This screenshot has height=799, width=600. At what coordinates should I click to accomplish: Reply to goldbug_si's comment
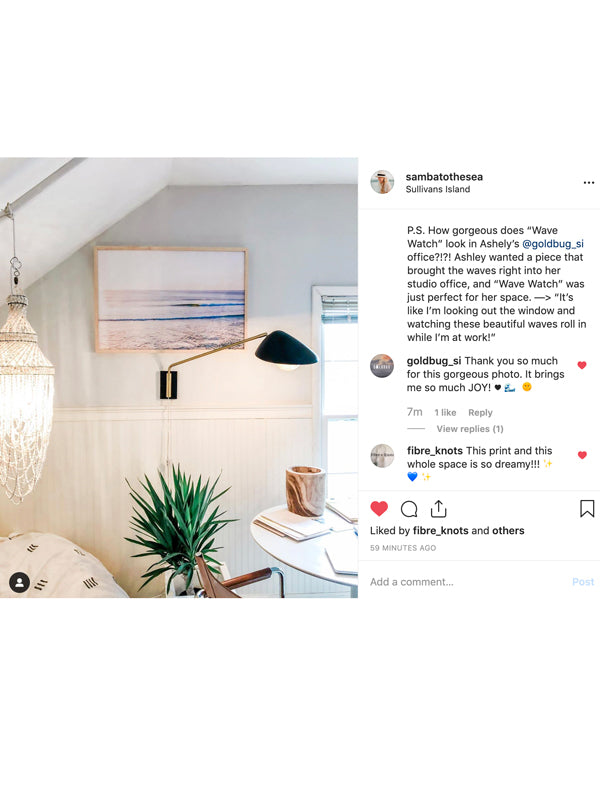[480, 412]
